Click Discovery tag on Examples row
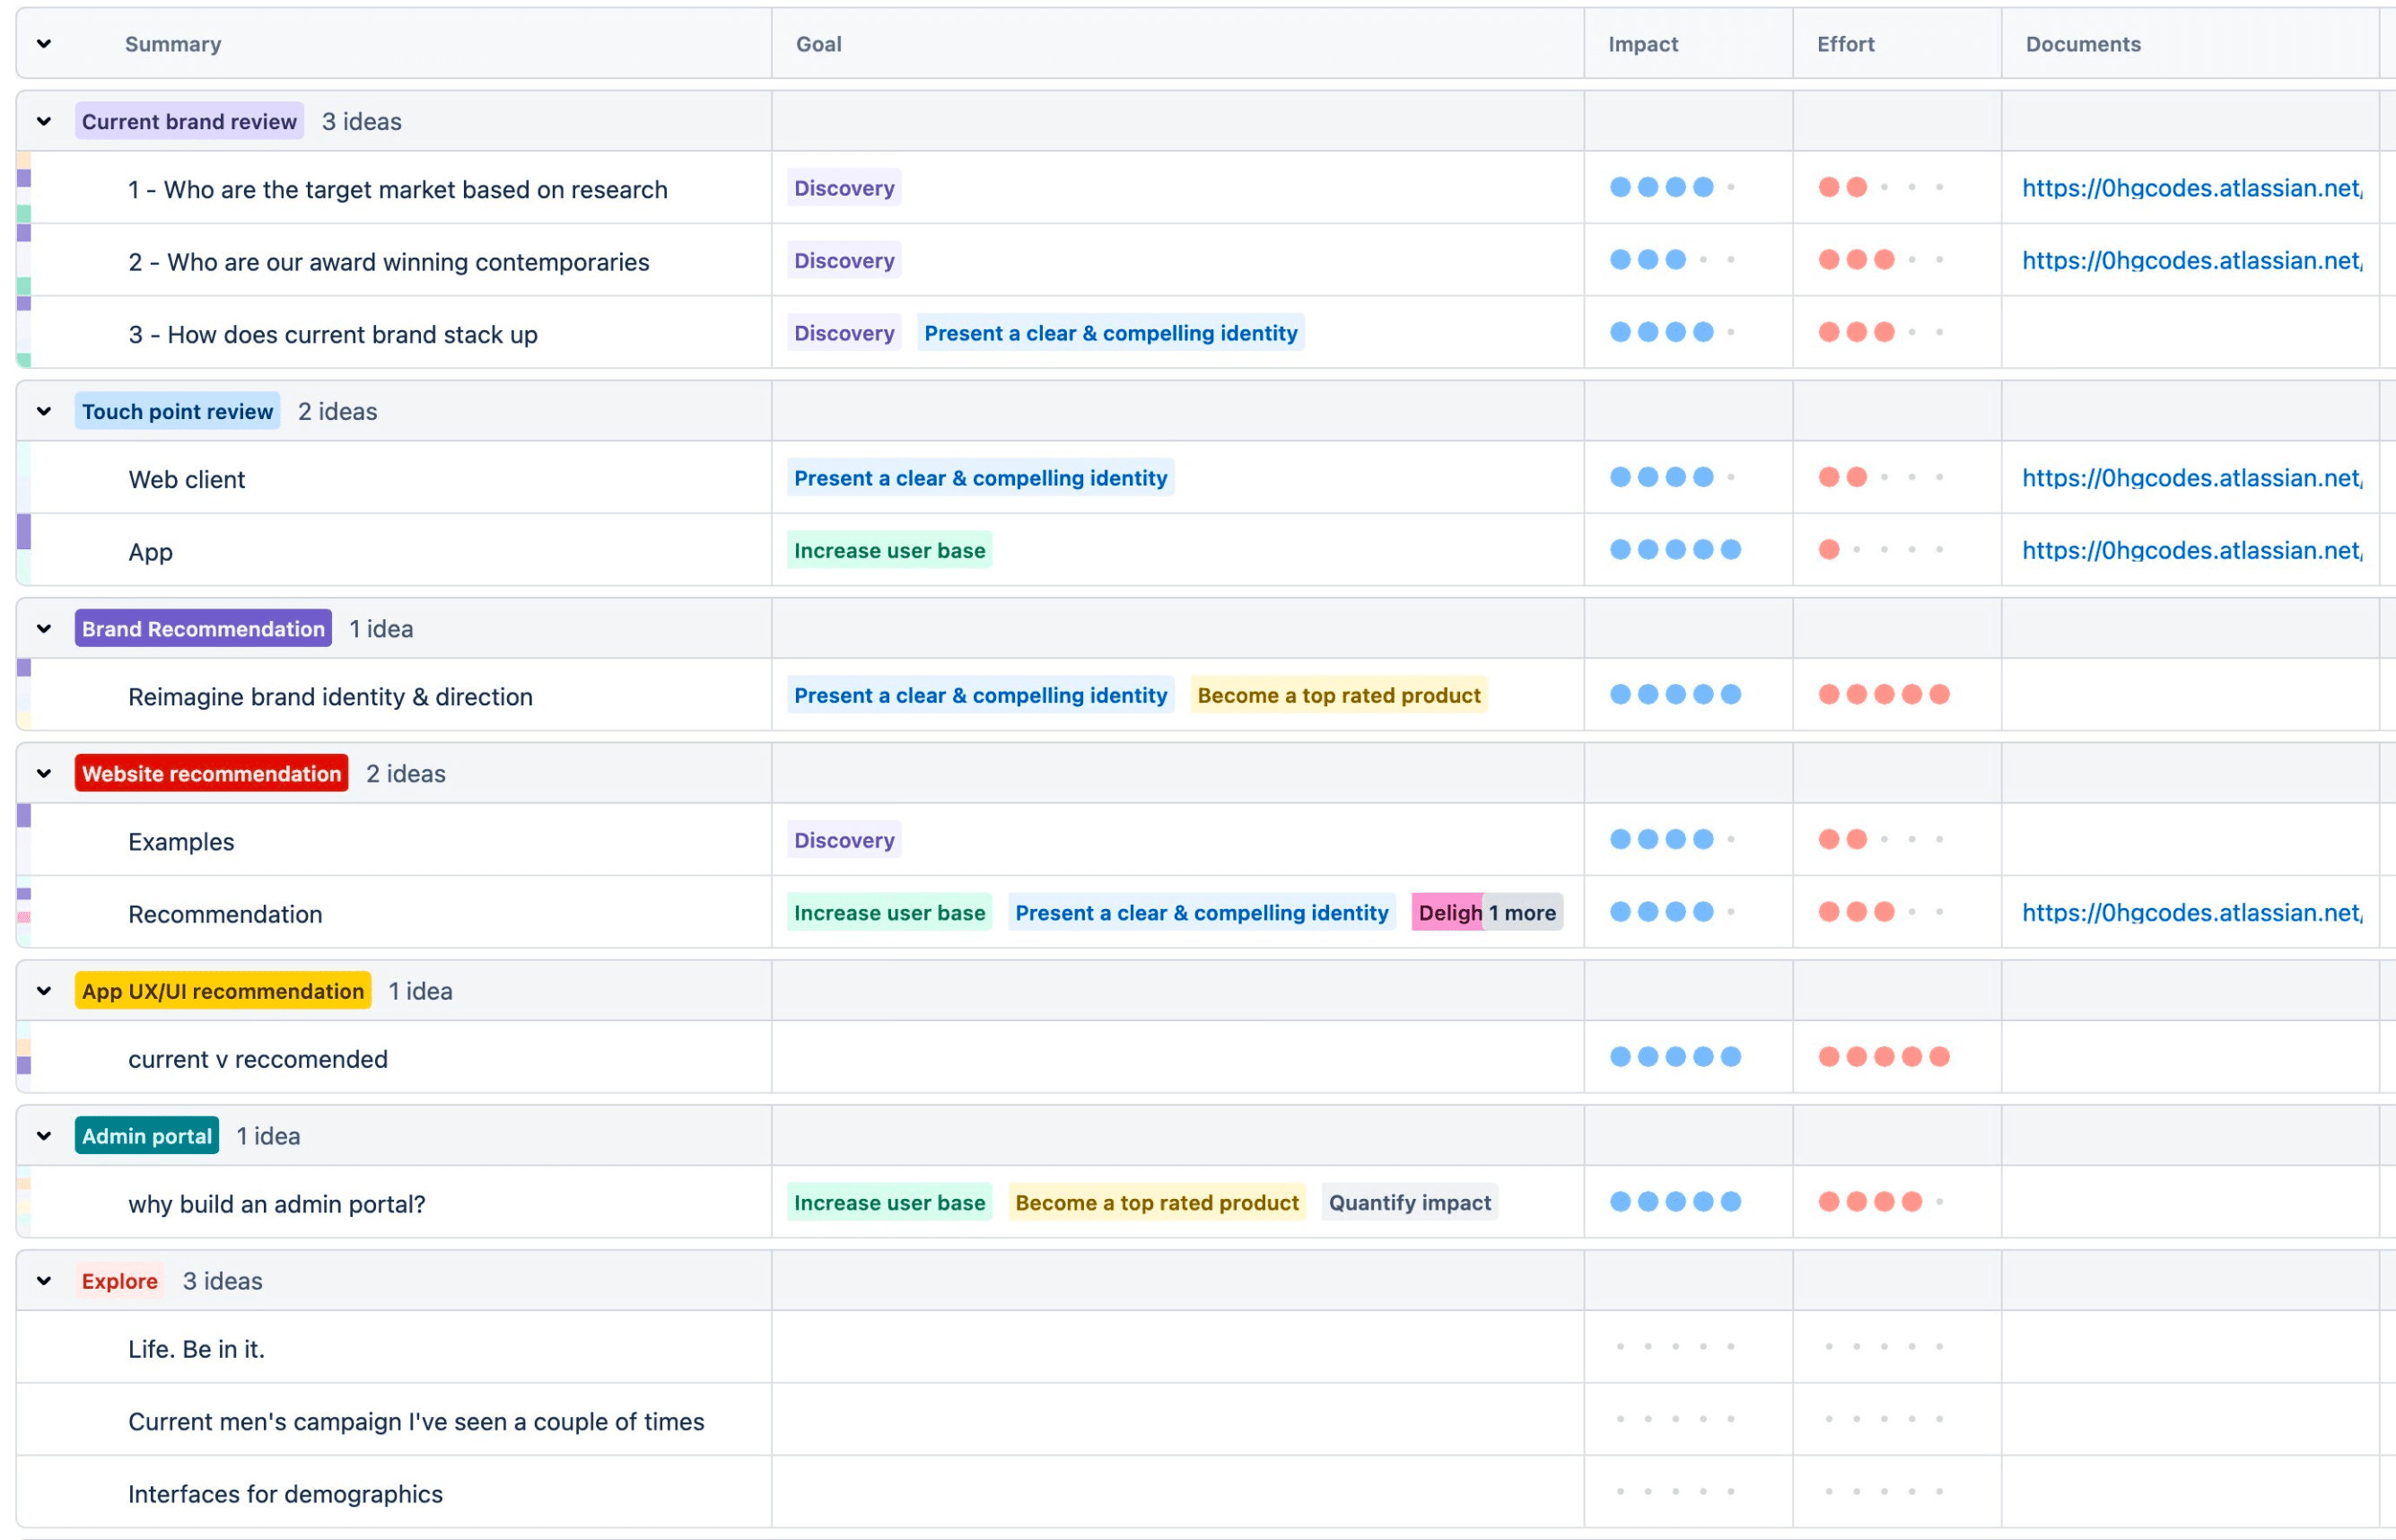Viewport: 2396px width, 1540px height. coord(844,840)
